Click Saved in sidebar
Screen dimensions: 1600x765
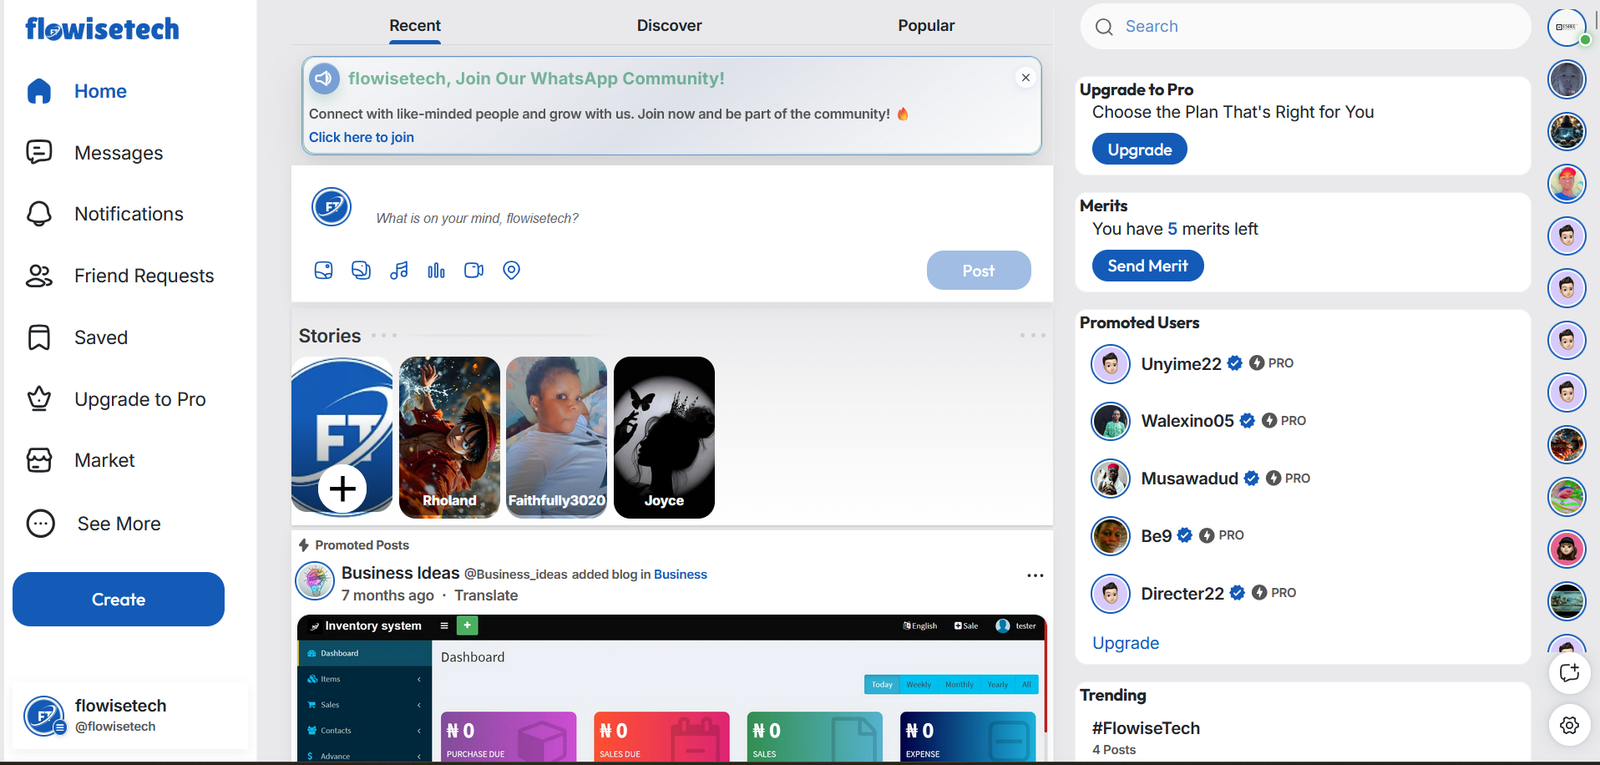coord(101,338)
